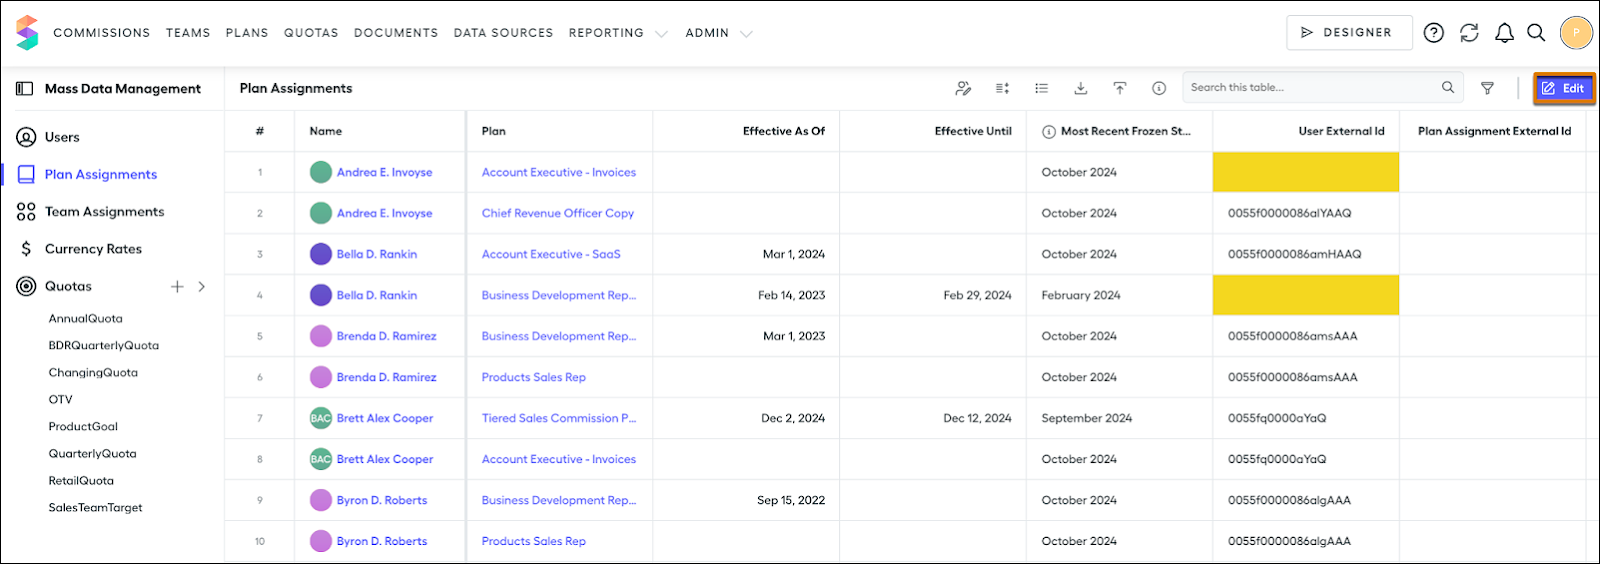The height and width of the screenshot is (564, 1600).
Task: Click the Team Assignments circles icon
Action: point(26,212)
